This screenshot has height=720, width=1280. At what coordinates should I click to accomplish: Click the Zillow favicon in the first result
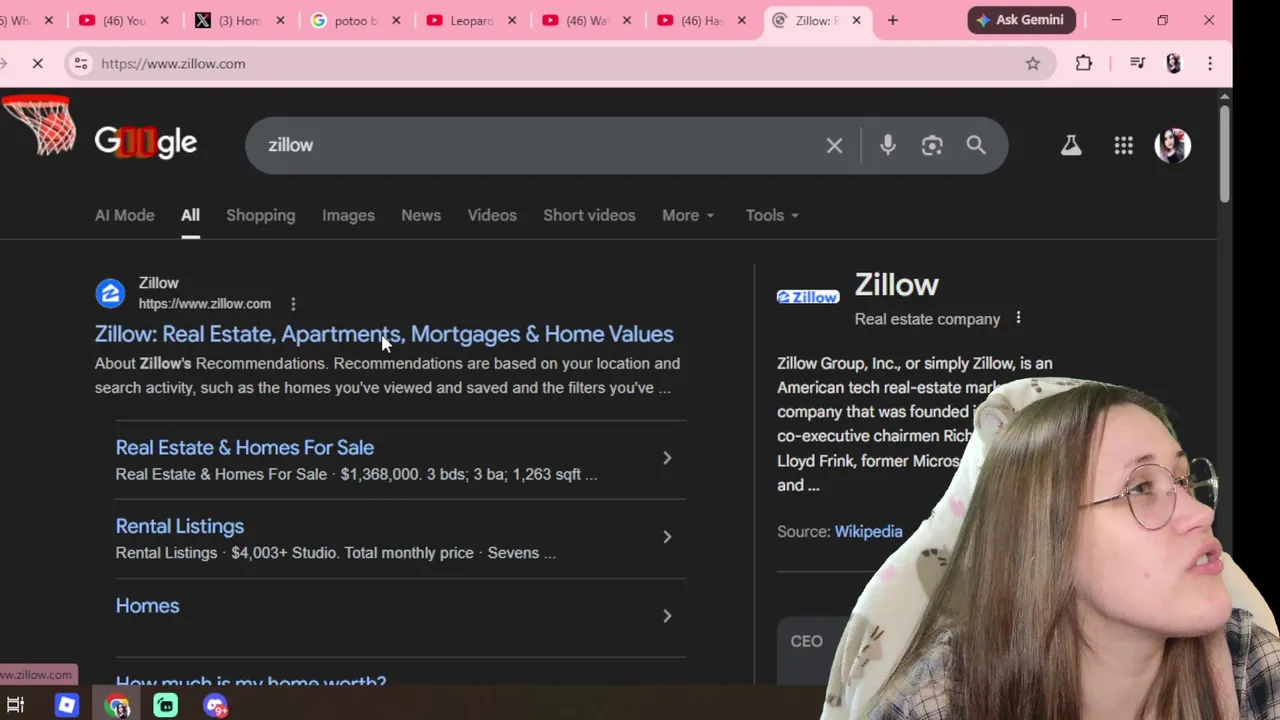click(x=110, y=293)
